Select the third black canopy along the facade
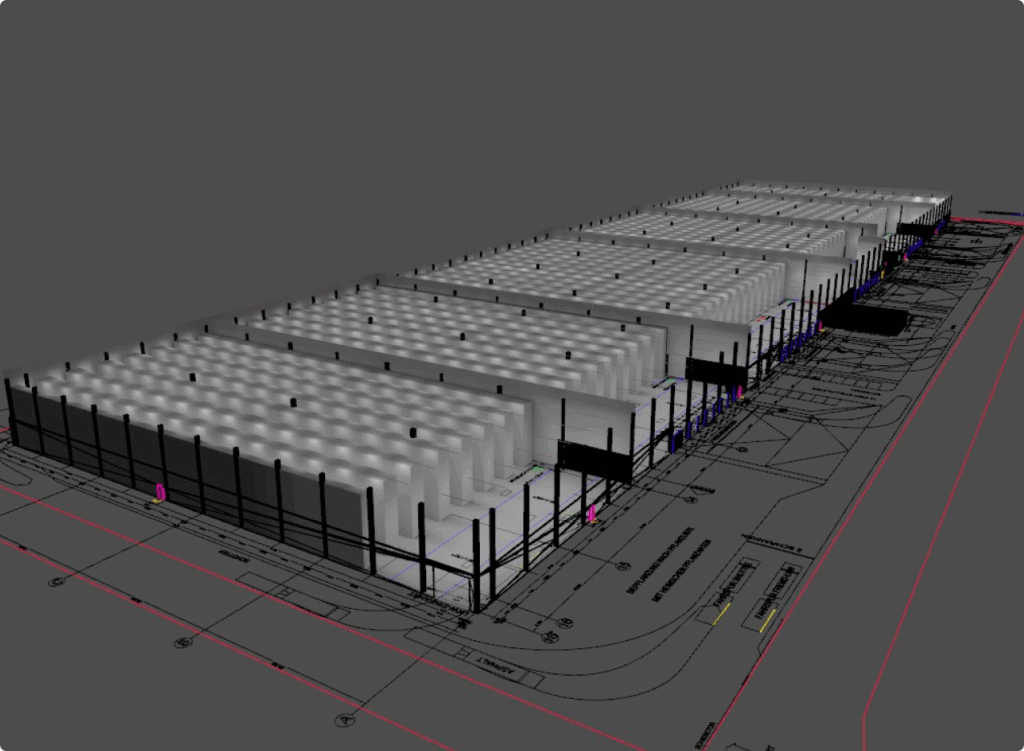The height and width of the screenshot is (751, 1024). [864, 320]
